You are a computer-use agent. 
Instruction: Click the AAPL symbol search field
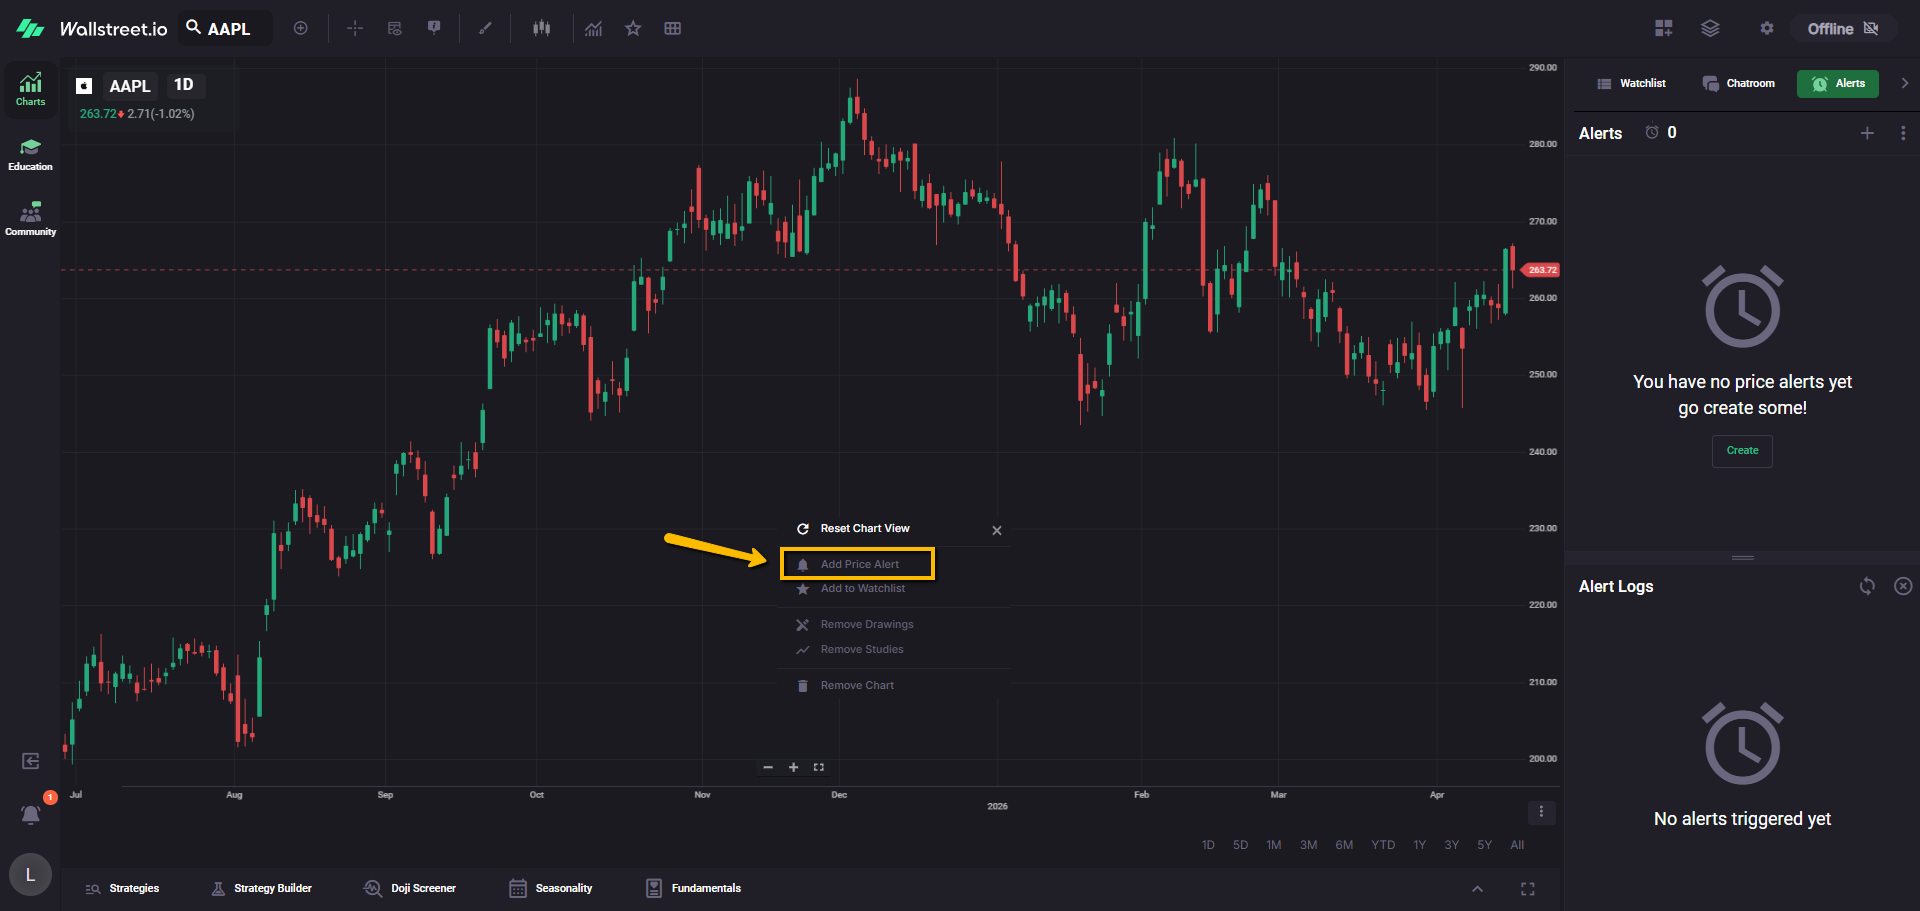click(227, 29)
